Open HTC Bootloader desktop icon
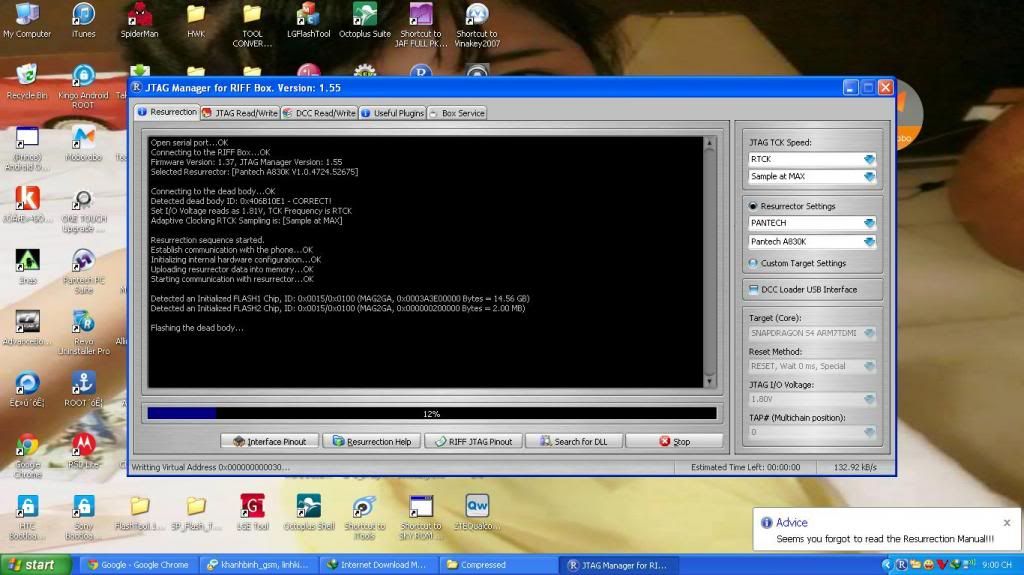The image size is (1024, 575). (27, 516)
